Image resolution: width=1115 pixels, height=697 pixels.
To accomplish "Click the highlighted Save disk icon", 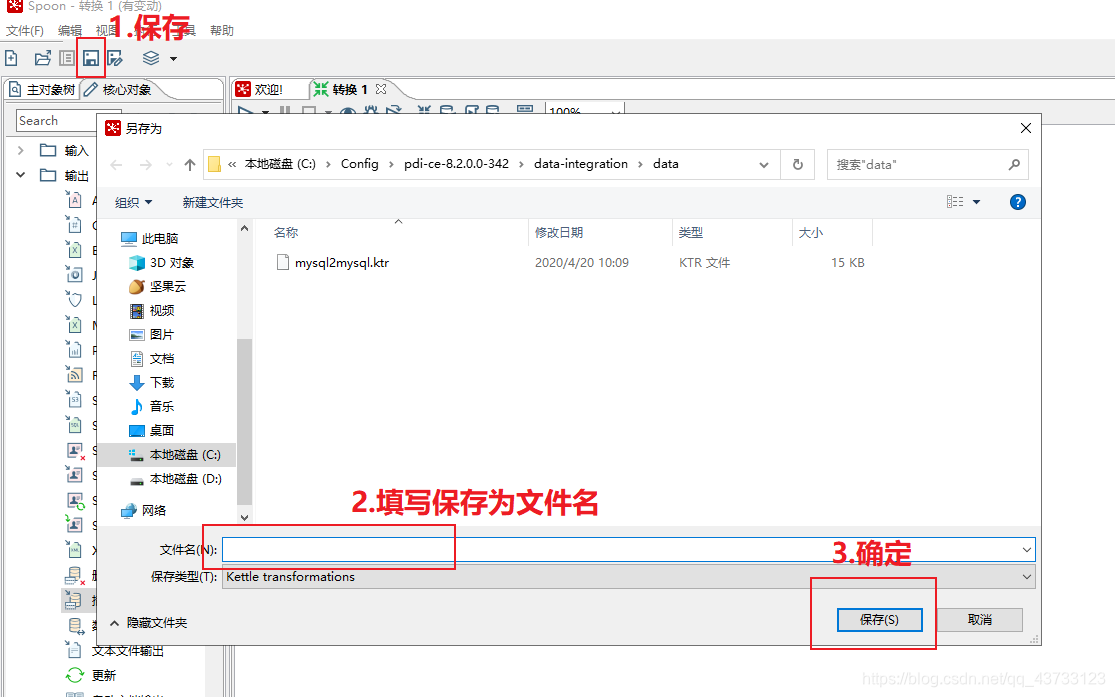I will pos(90,58).
